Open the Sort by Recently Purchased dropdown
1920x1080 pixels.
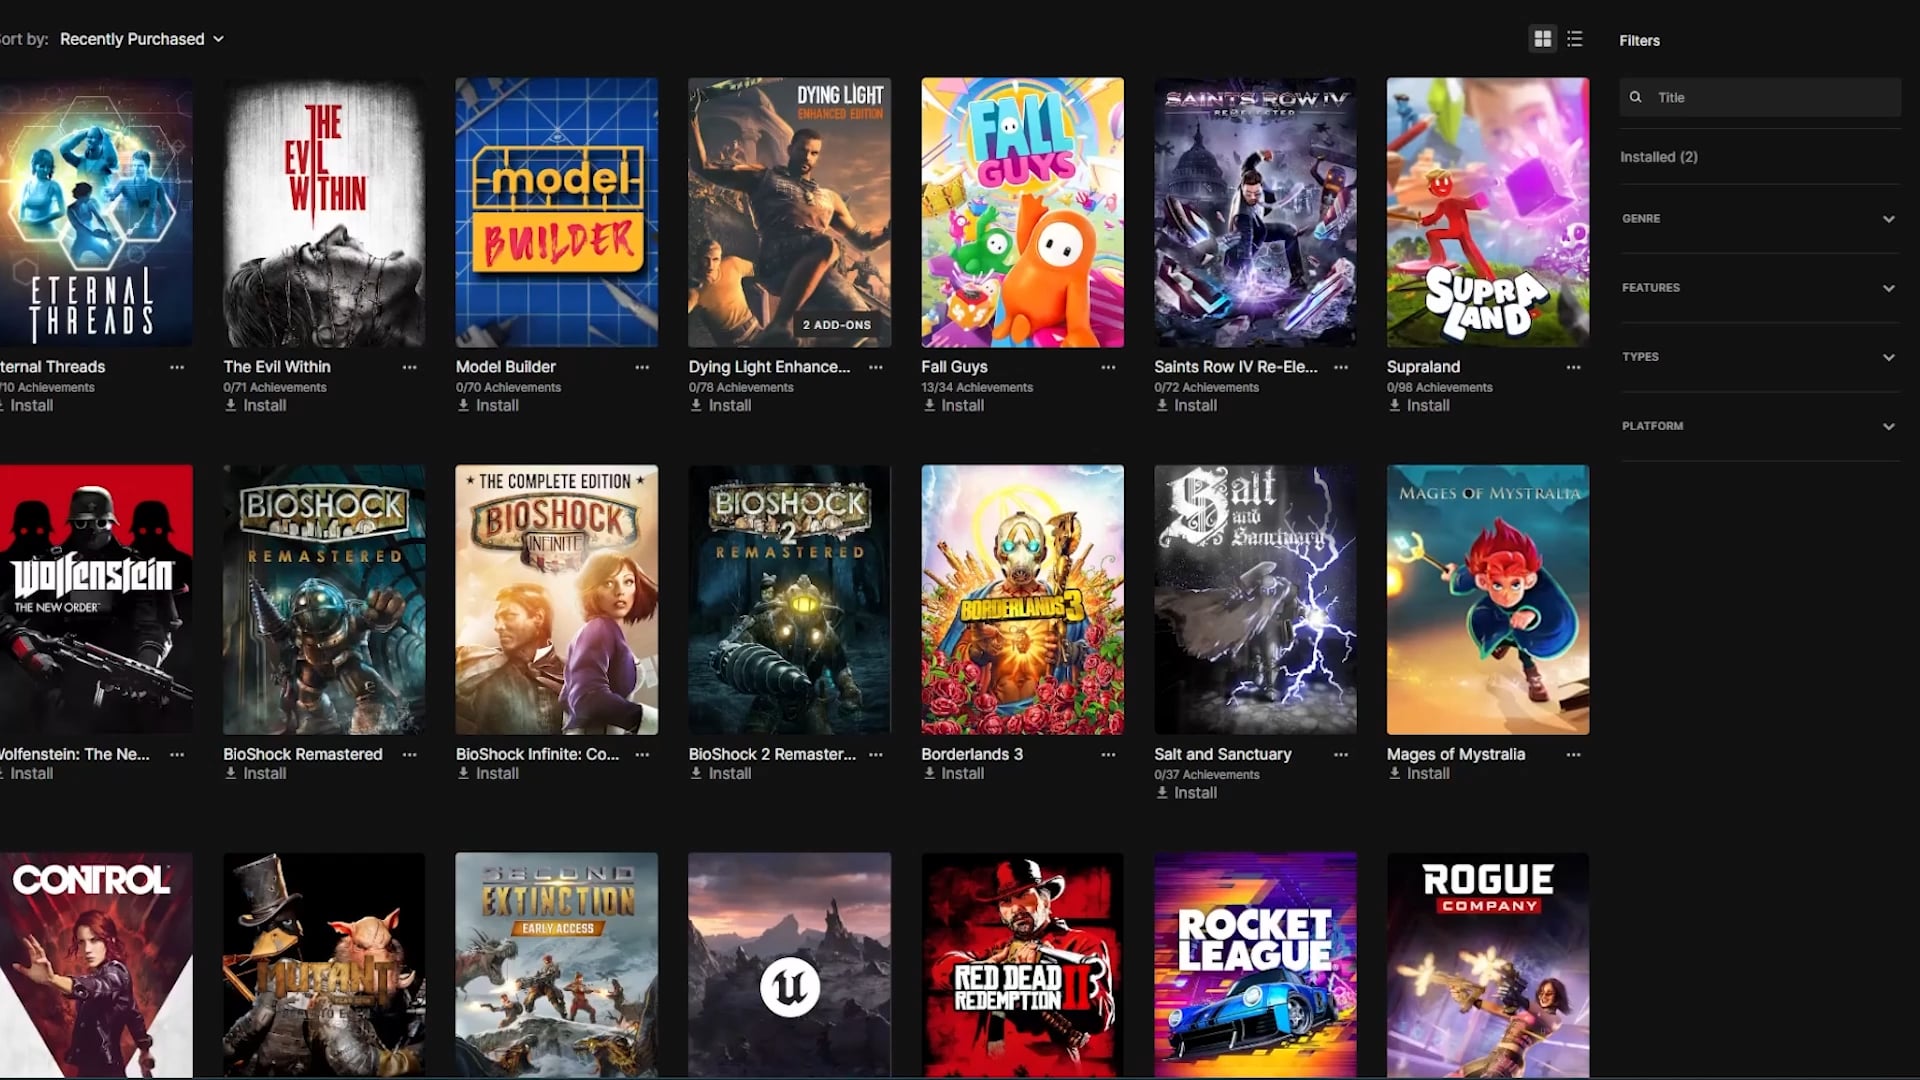(x=142, y=39)
